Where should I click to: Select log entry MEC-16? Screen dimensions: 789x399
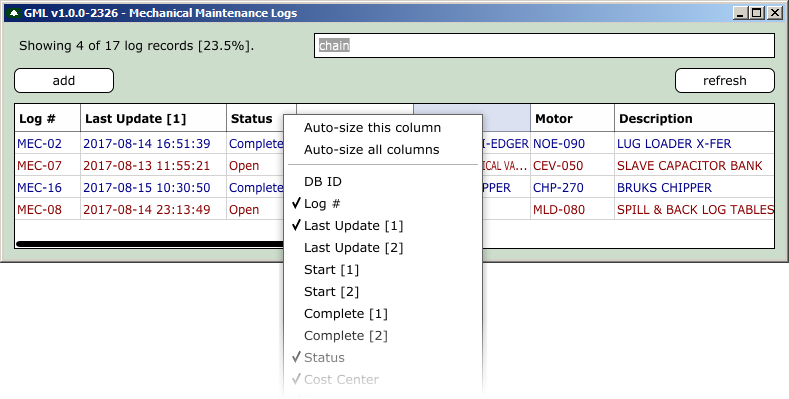click(39, 188)
